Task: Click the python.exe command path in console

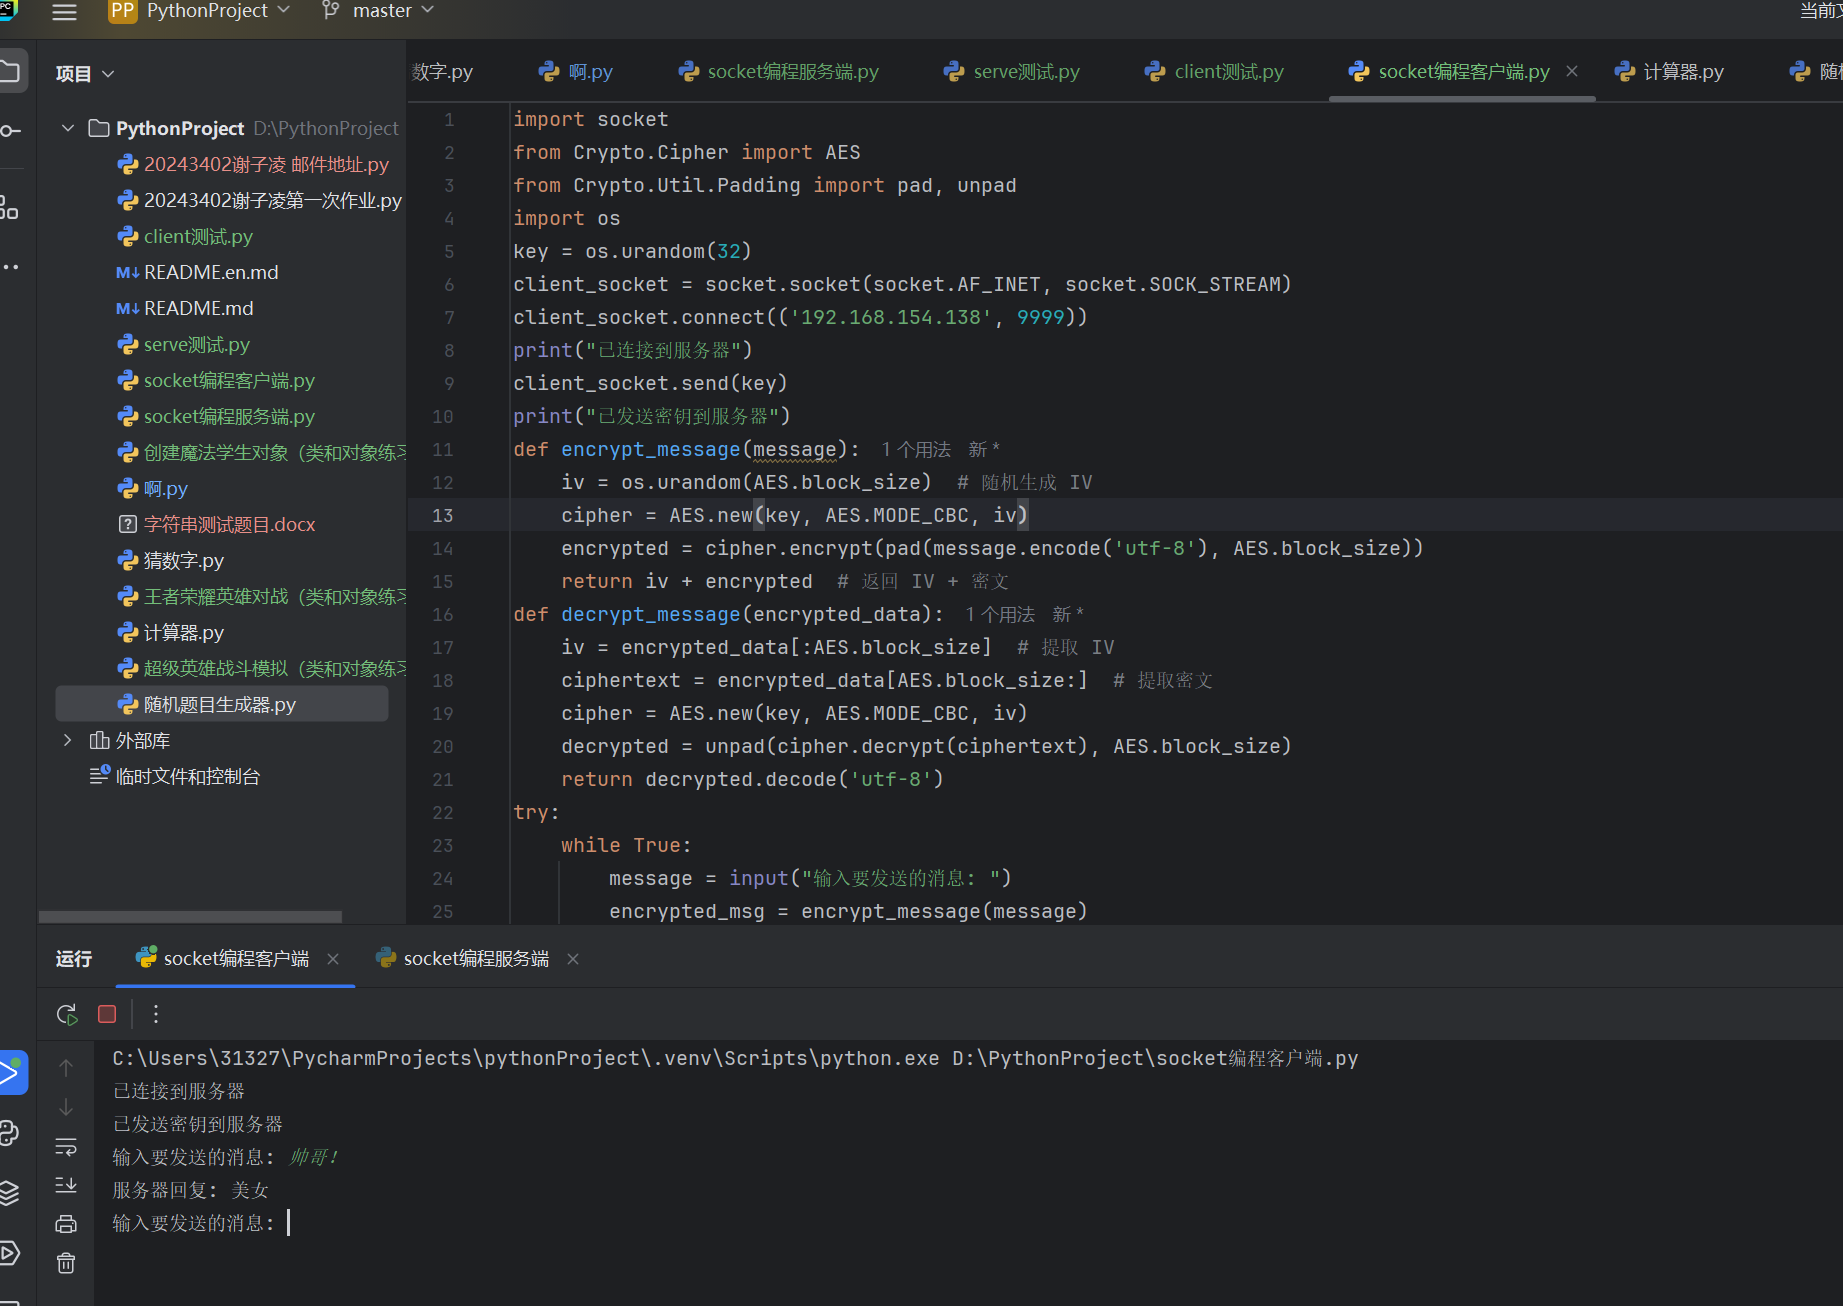Action: (x=526, y=1058)
